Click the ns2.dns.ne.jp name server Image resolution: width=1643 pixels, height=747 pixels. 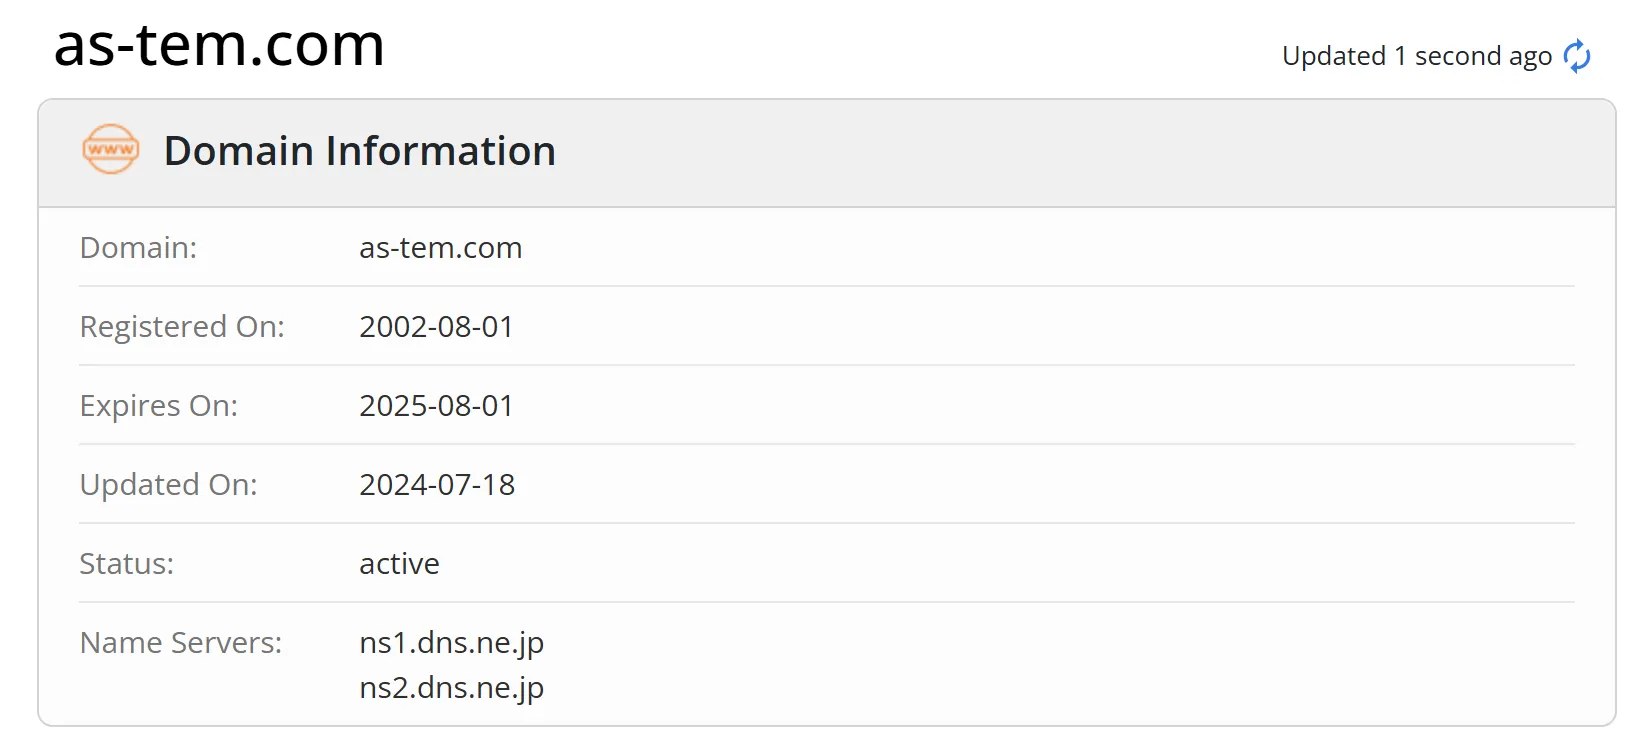pyautogui.click(x=452, y=688)
